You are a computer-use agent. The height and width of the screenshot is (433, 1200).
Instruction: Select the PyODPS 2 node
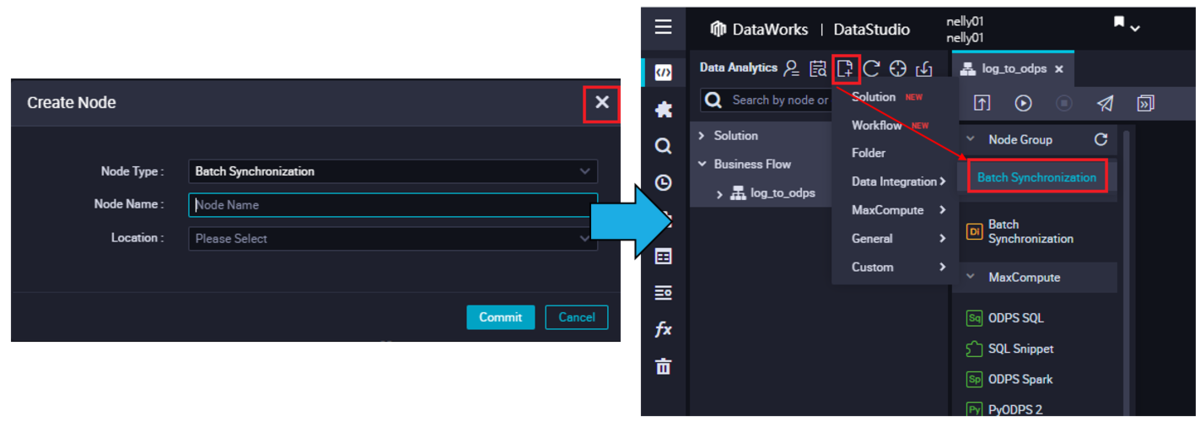click(x=1004, y=409)
